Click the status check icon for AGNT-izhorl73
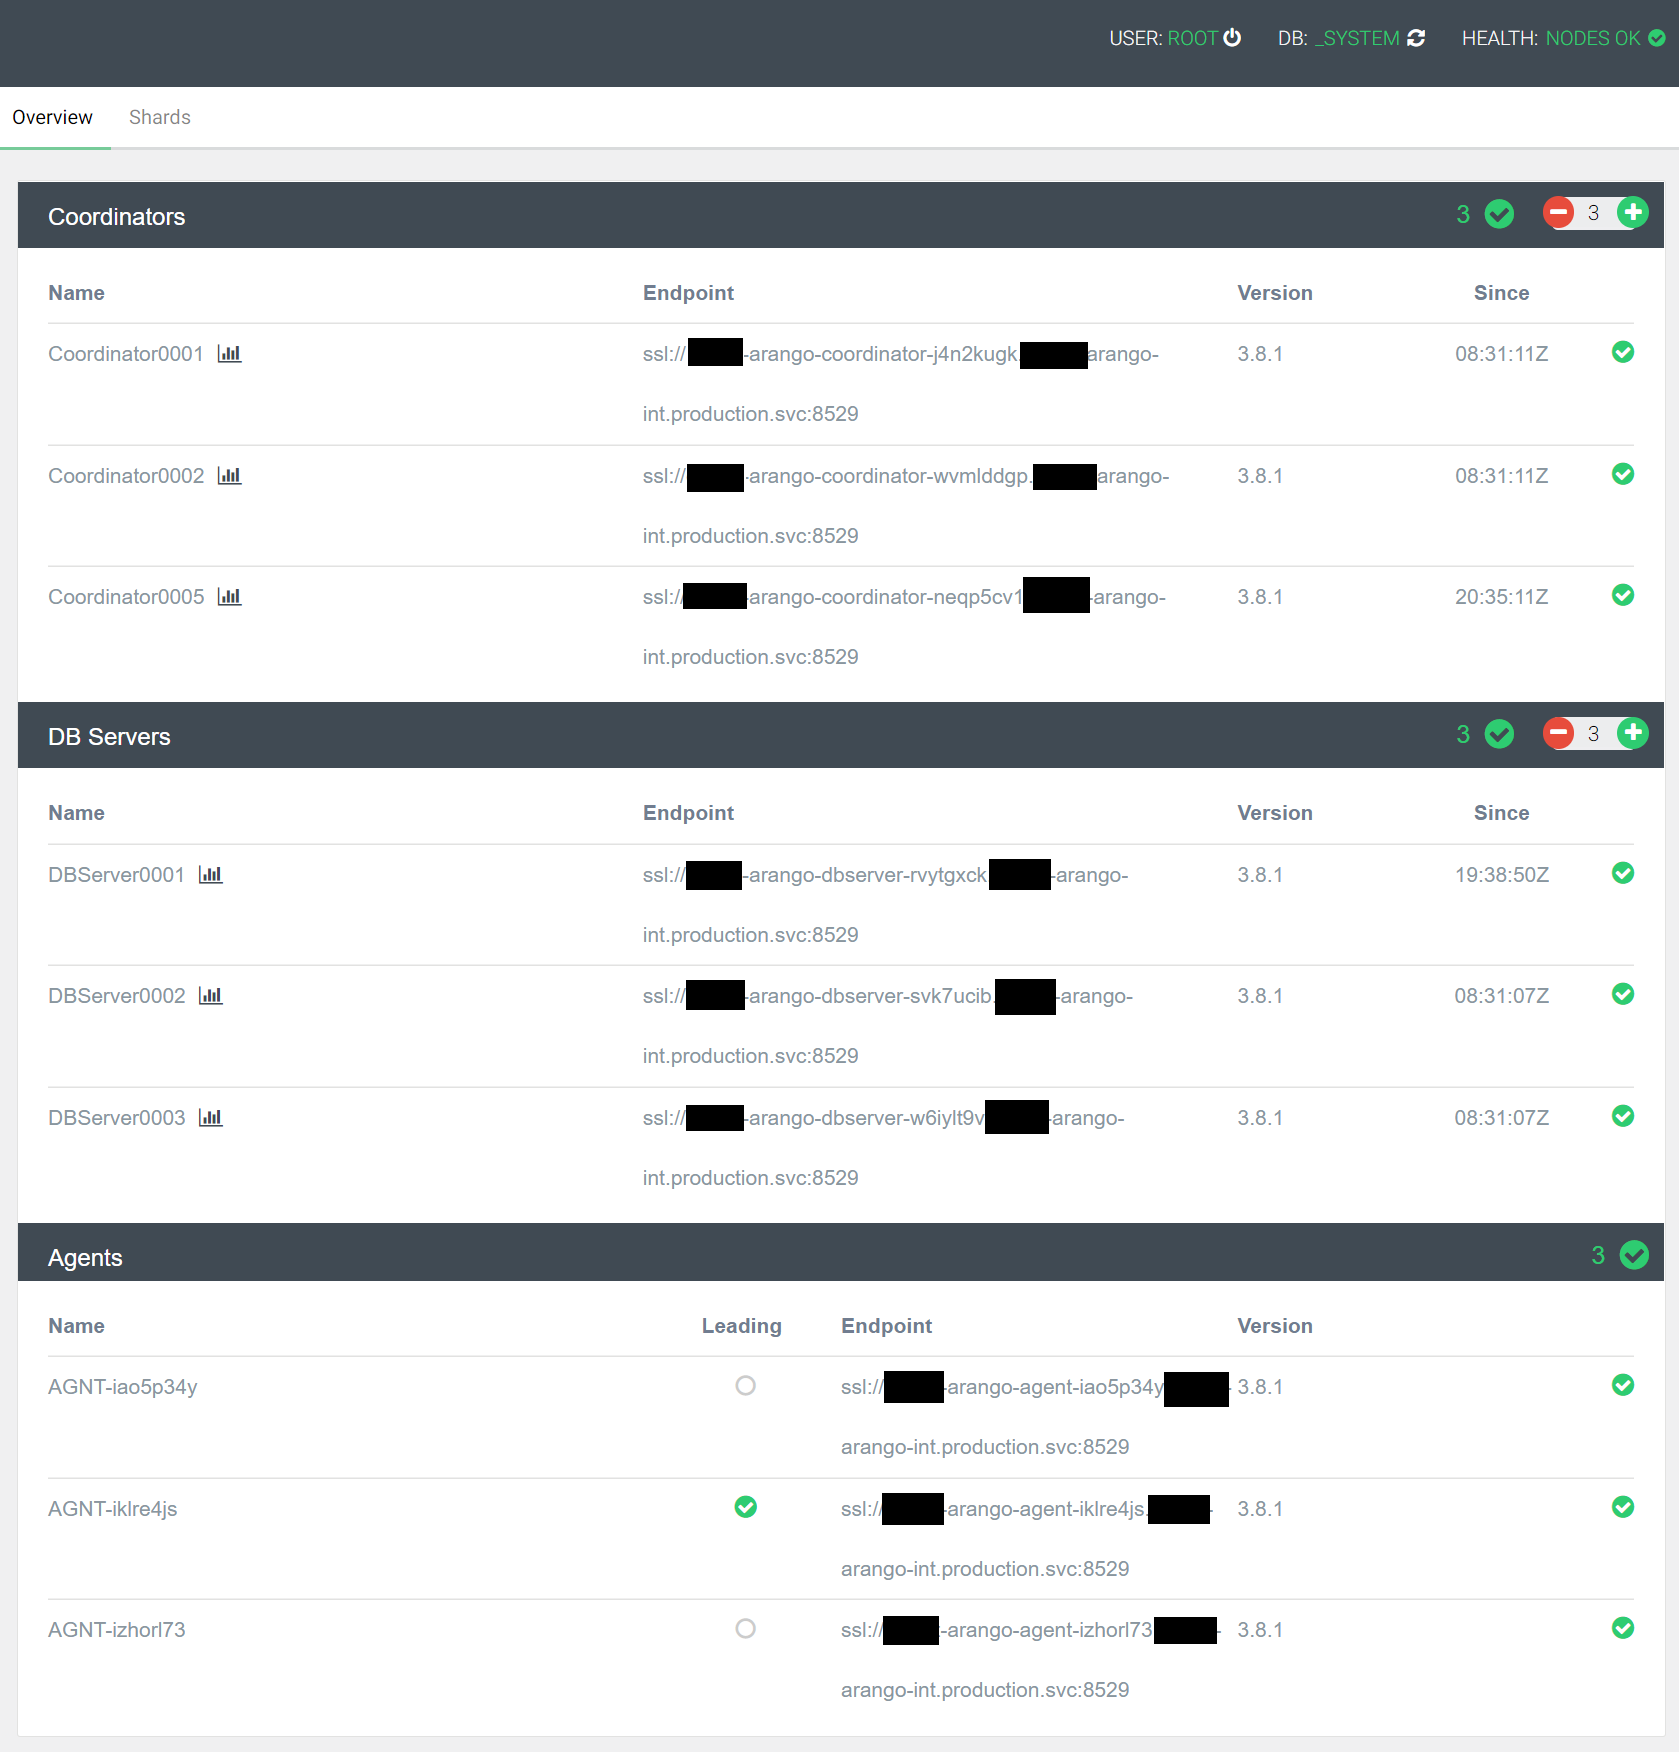The image size is (1679, 1752). tap(1622, 1628)
